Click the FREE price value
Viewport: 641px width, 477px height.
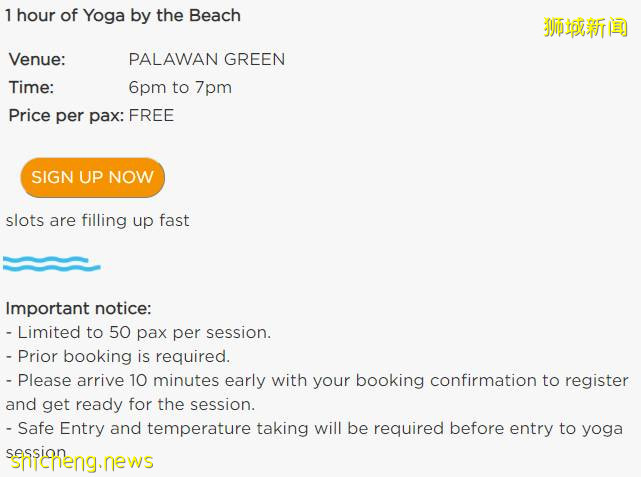coord(151,116)
